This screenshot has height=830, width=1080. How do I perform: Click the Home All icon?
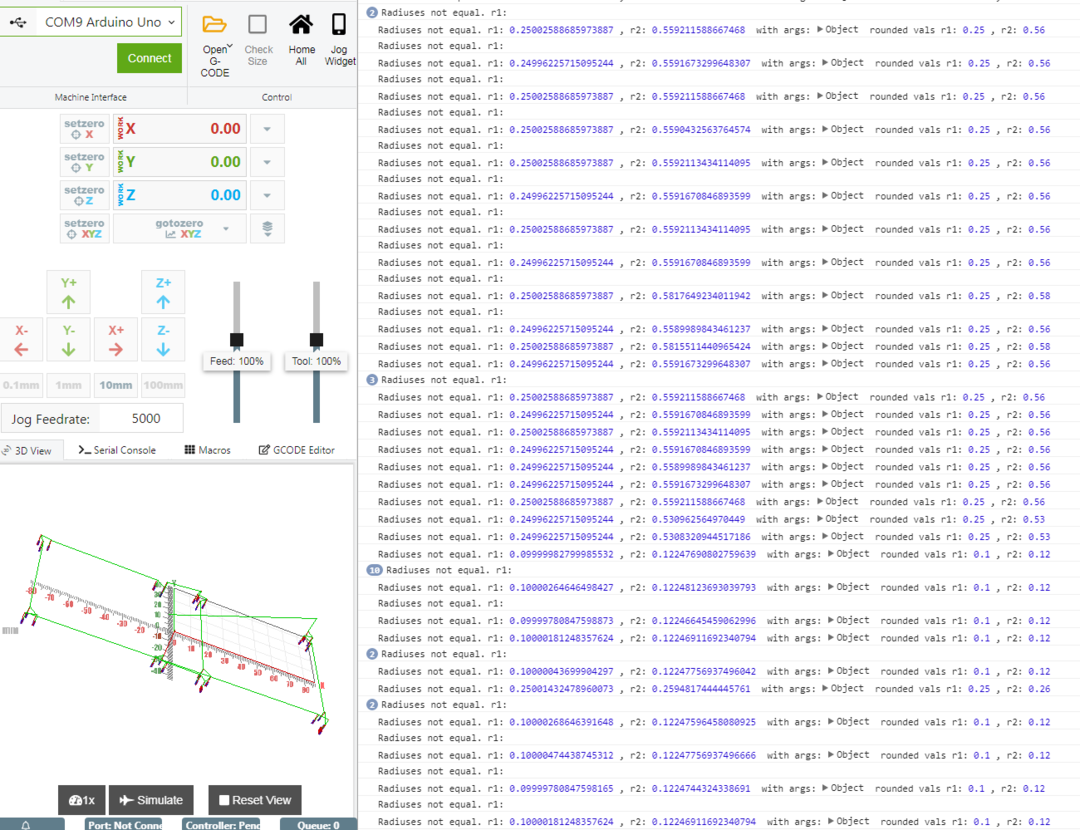(x=301, y=26)
